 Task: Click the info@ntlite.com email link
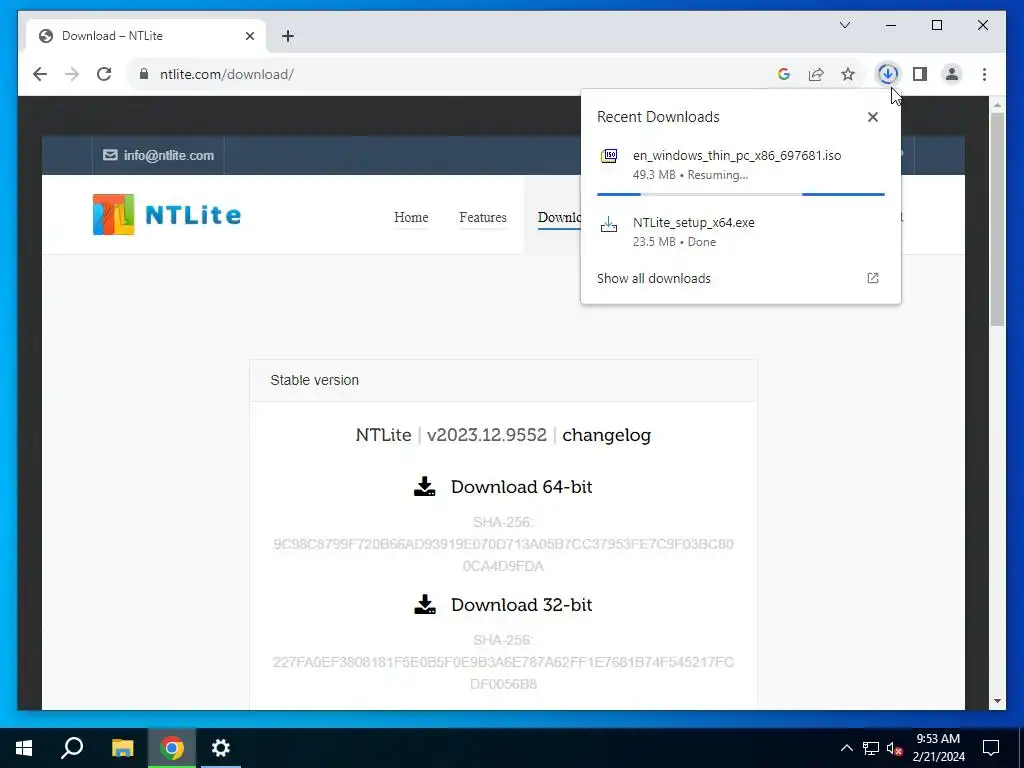pos(168,155)
